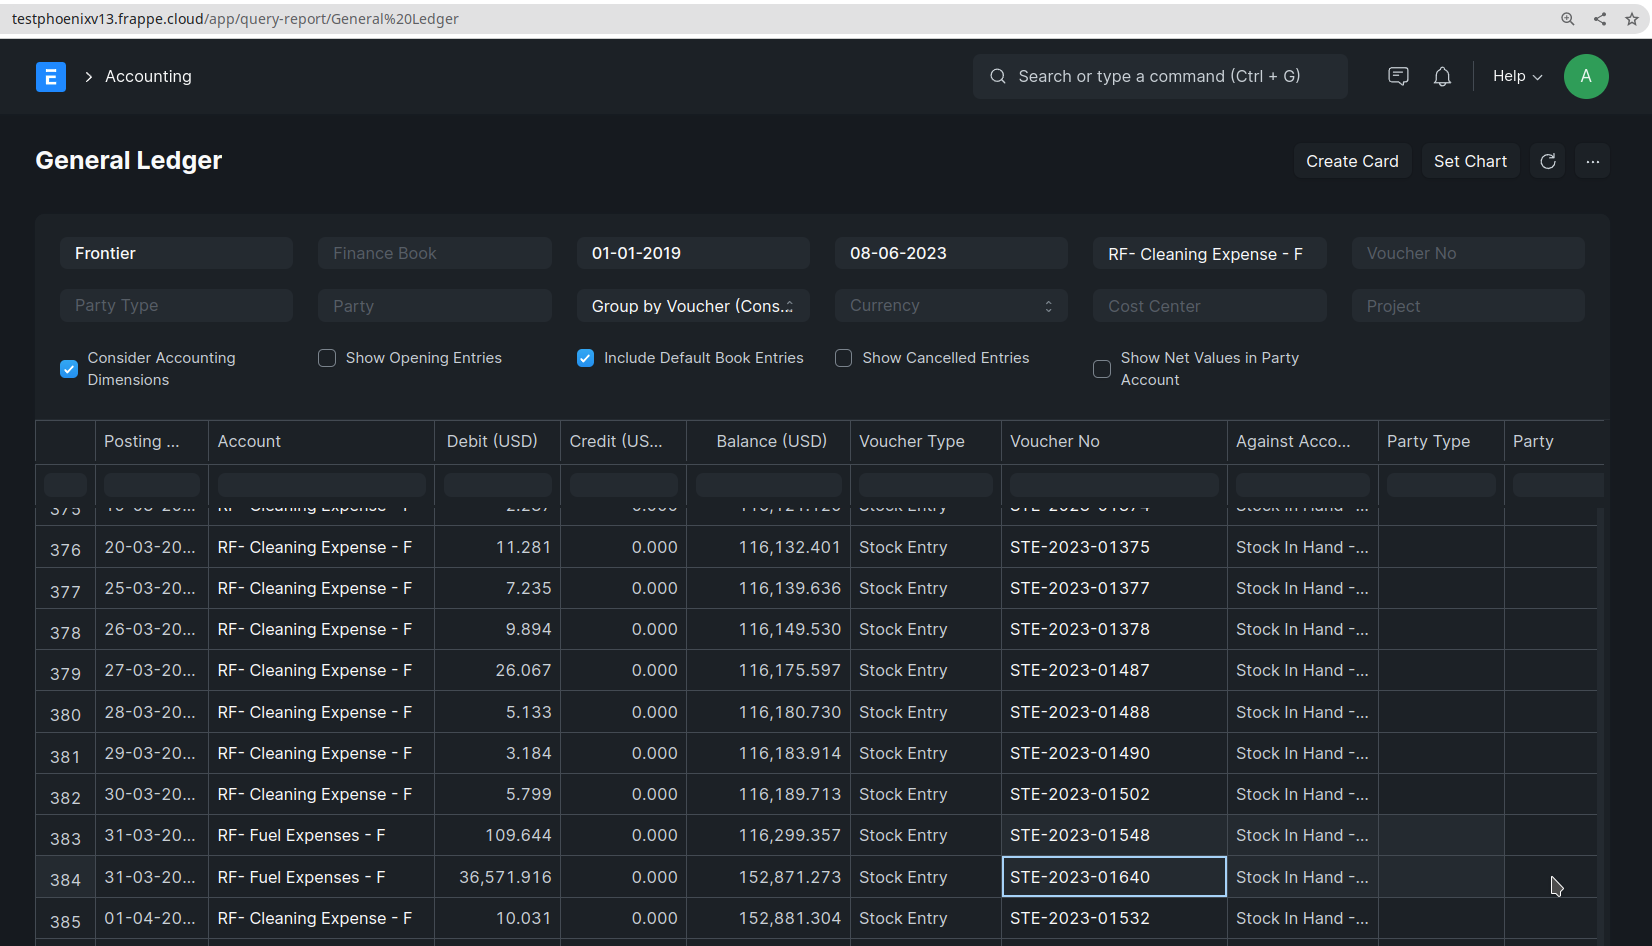1652x946 pixels.
Task: Refresh the General Ledger report
Action: [x=1547, y=160]
